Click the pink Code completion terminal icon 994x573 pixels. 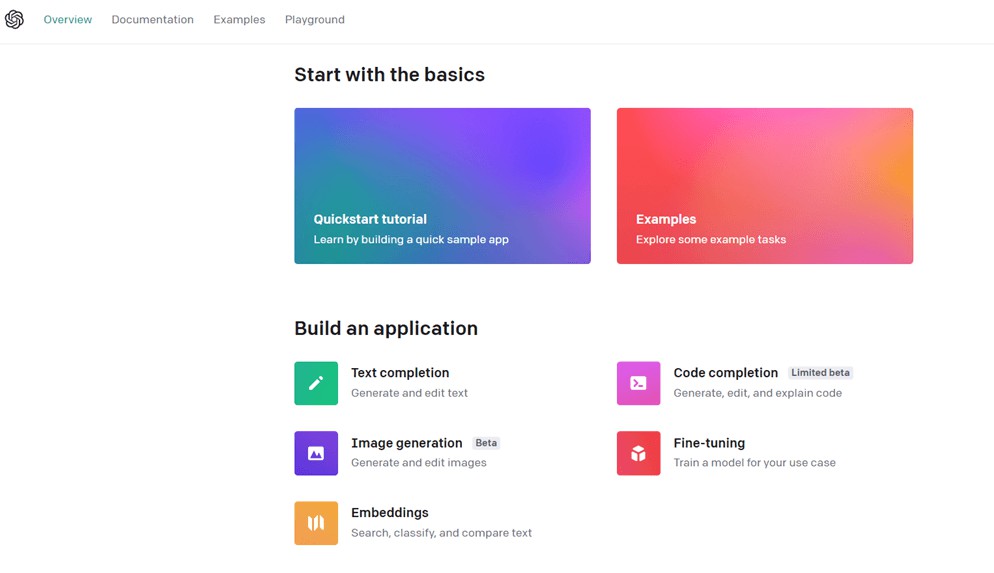point(638,383)
